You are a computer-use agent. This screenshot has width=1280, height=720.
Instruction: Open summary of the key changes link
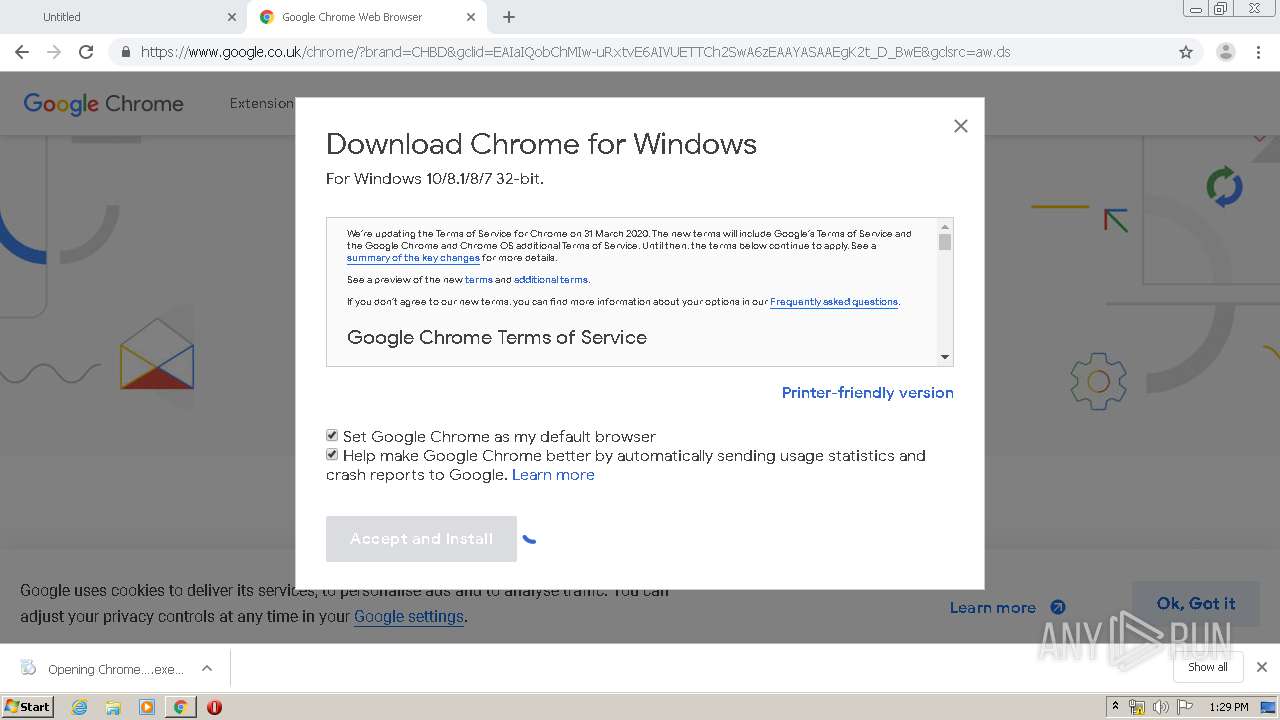[x=413, y=258]
